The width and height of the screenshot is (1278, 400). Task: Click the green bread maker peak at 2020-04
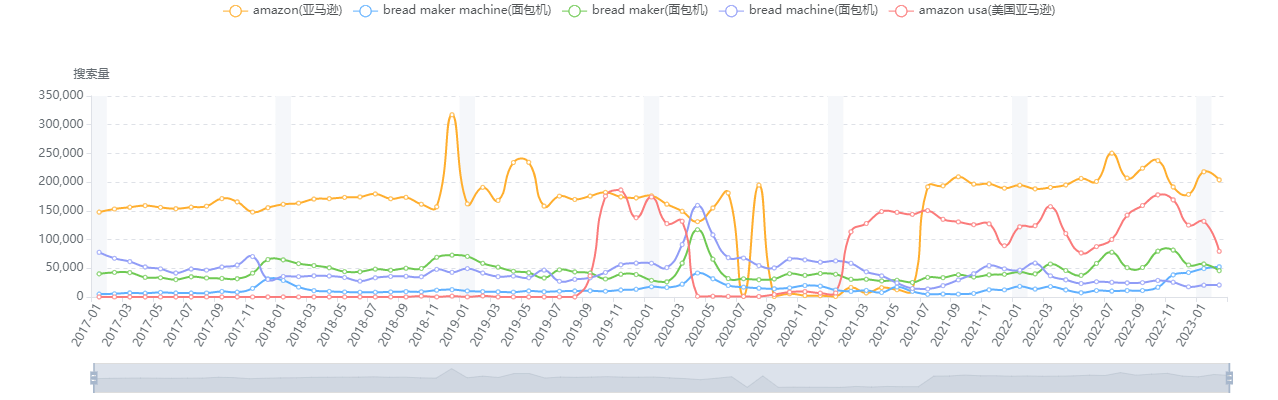coord(697,230)
